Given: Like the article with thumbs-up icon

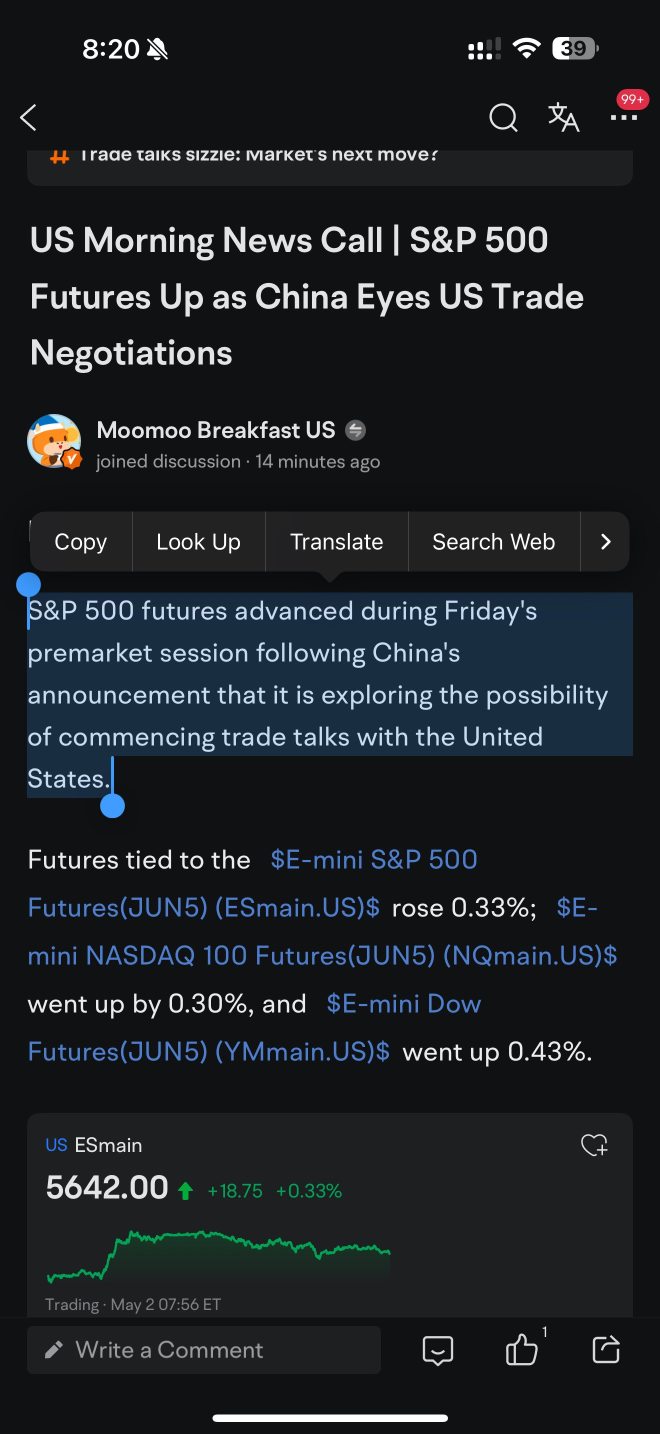Looking at the screenshot, I should (522, 1350).
